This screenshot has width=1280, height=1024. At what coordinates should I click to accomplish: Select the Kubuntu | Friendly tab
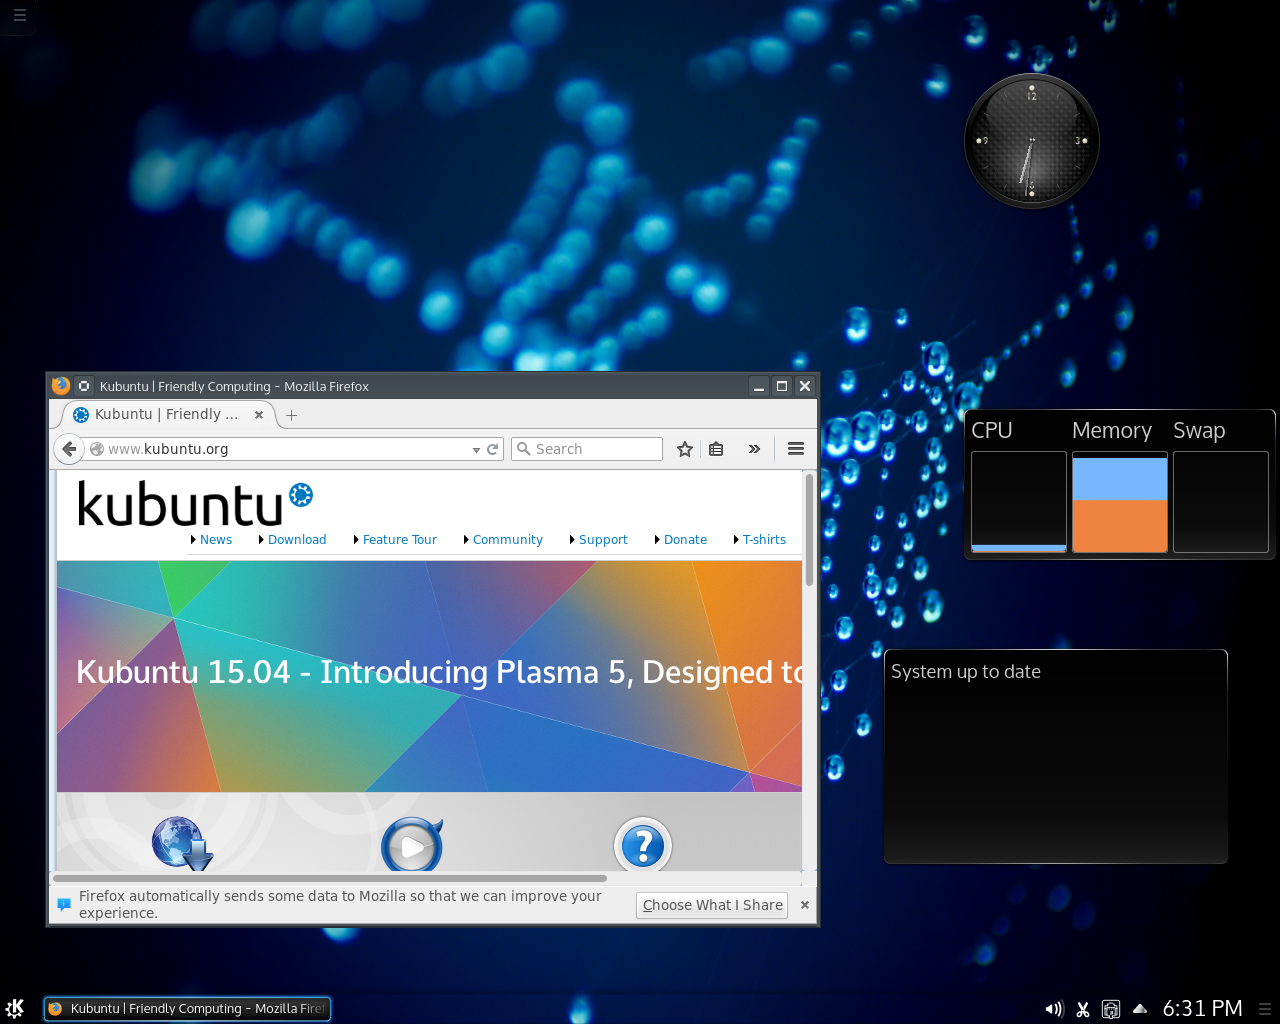(168, 414)
